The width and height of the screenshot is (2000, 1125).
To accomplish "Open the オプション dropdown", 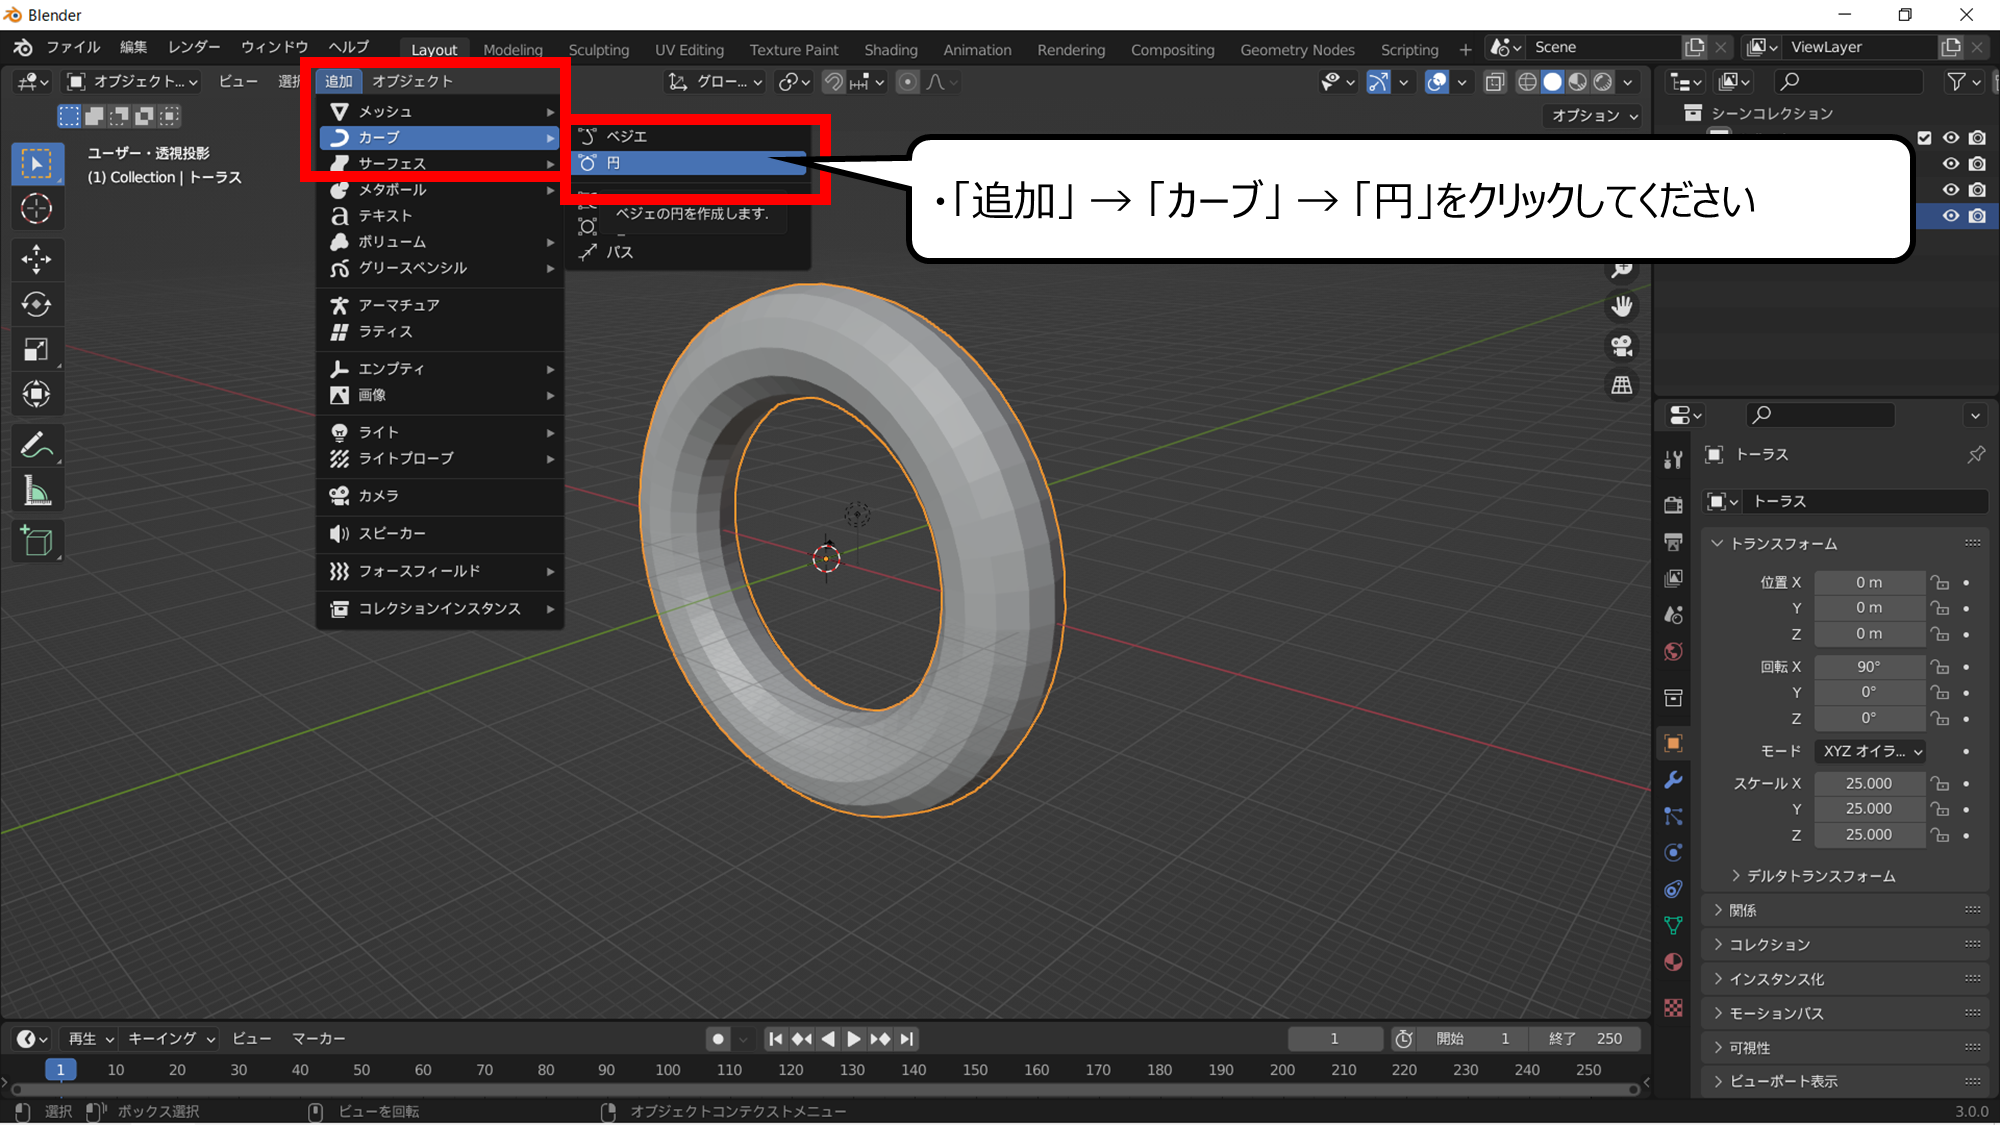I will click(1594, 116).
